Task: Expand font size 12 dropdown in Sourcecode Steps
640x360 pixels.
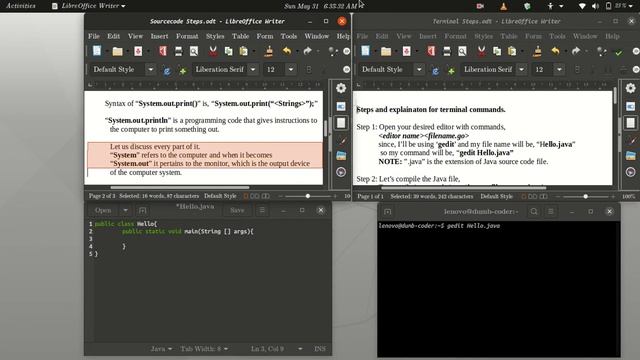Action: point(291,69)
